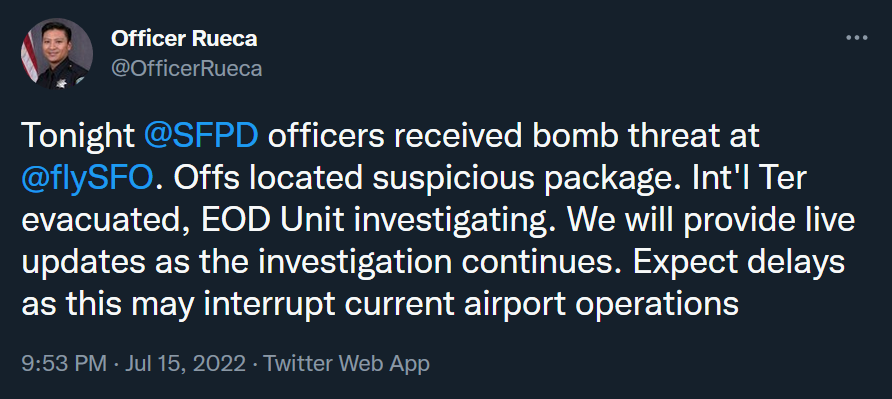Open the Twitter Web App source link
Screen dimensions: 892x399
click(x=346, y=363)
